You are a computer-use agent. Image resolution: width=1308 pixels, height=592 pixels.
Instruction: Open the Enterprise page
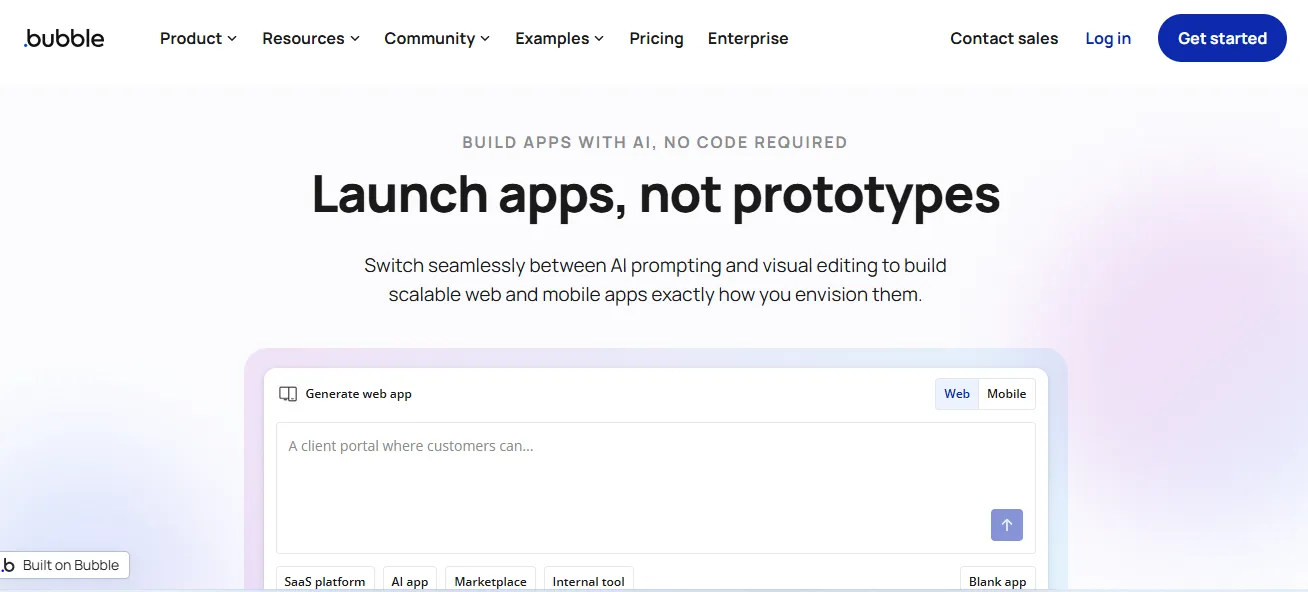748,38
